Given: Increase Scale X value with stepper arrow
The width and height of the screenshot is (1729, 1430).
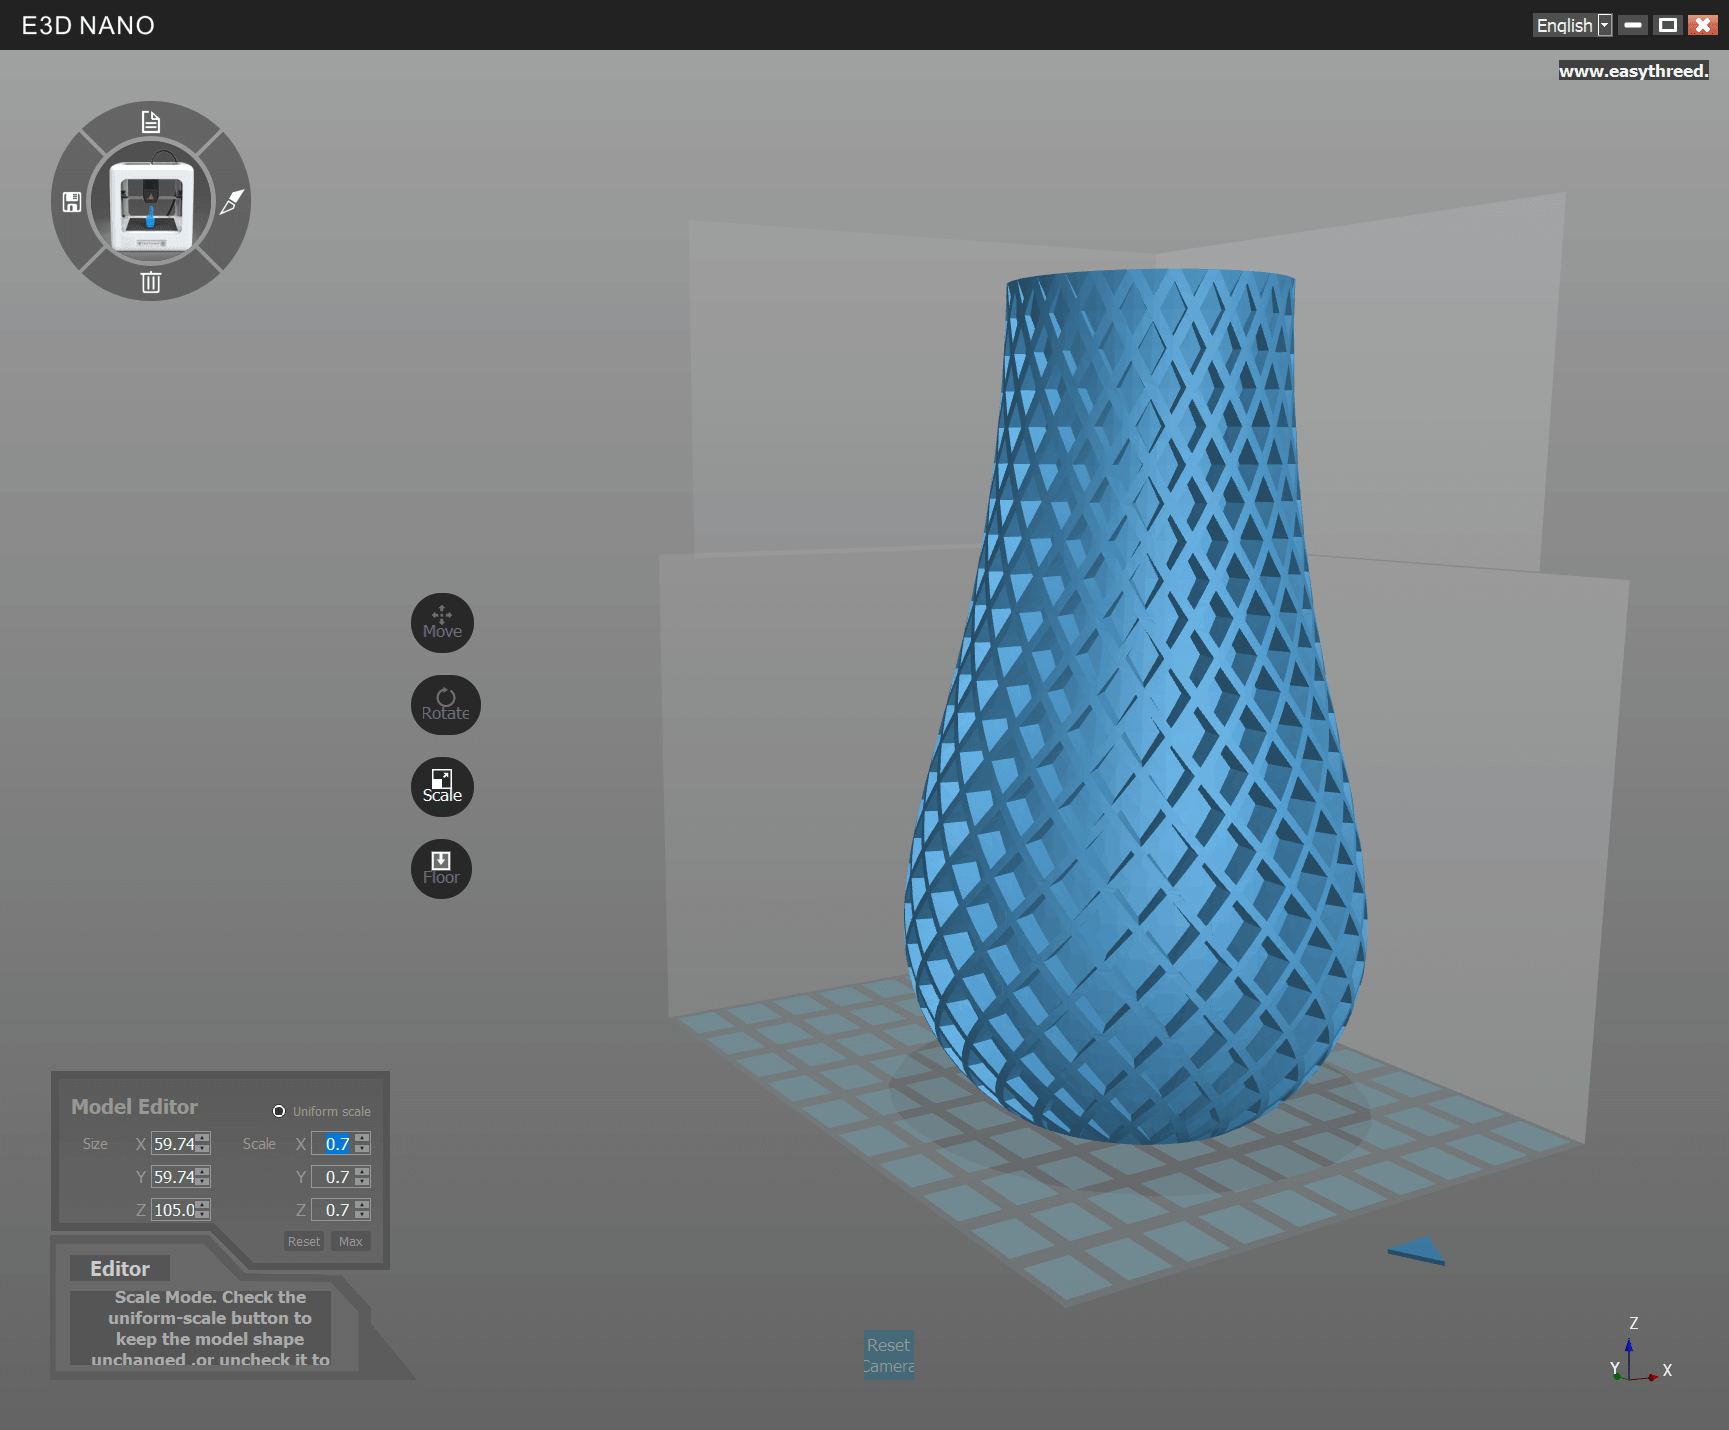Looking at the screenshot, I should click(362, 1138).
